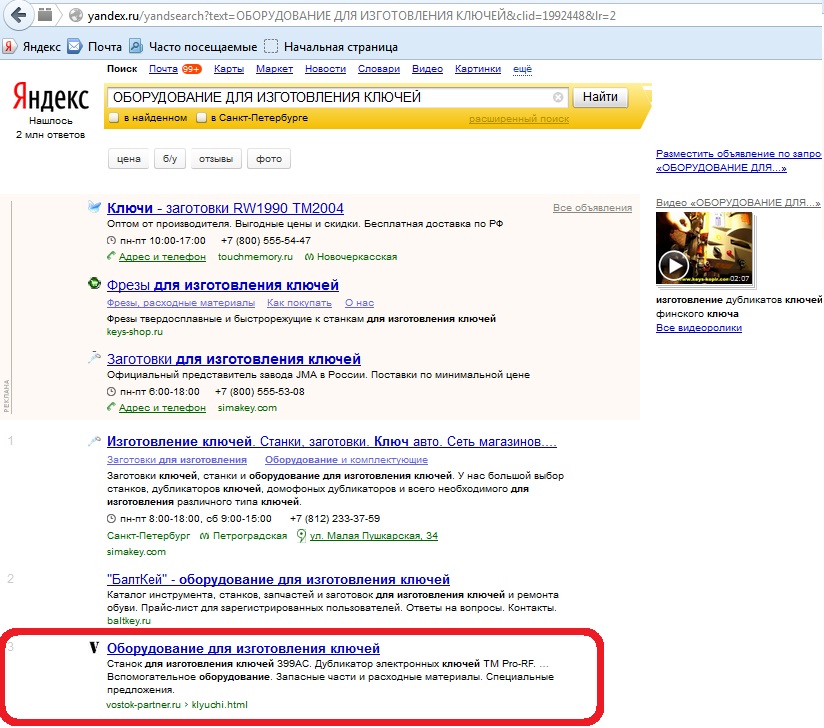Image resolution: width=824 pixels, height=728 pixels.
Task: Open vostok-partner.ru klyuchi.html link
Action: [x=177, y=705]
